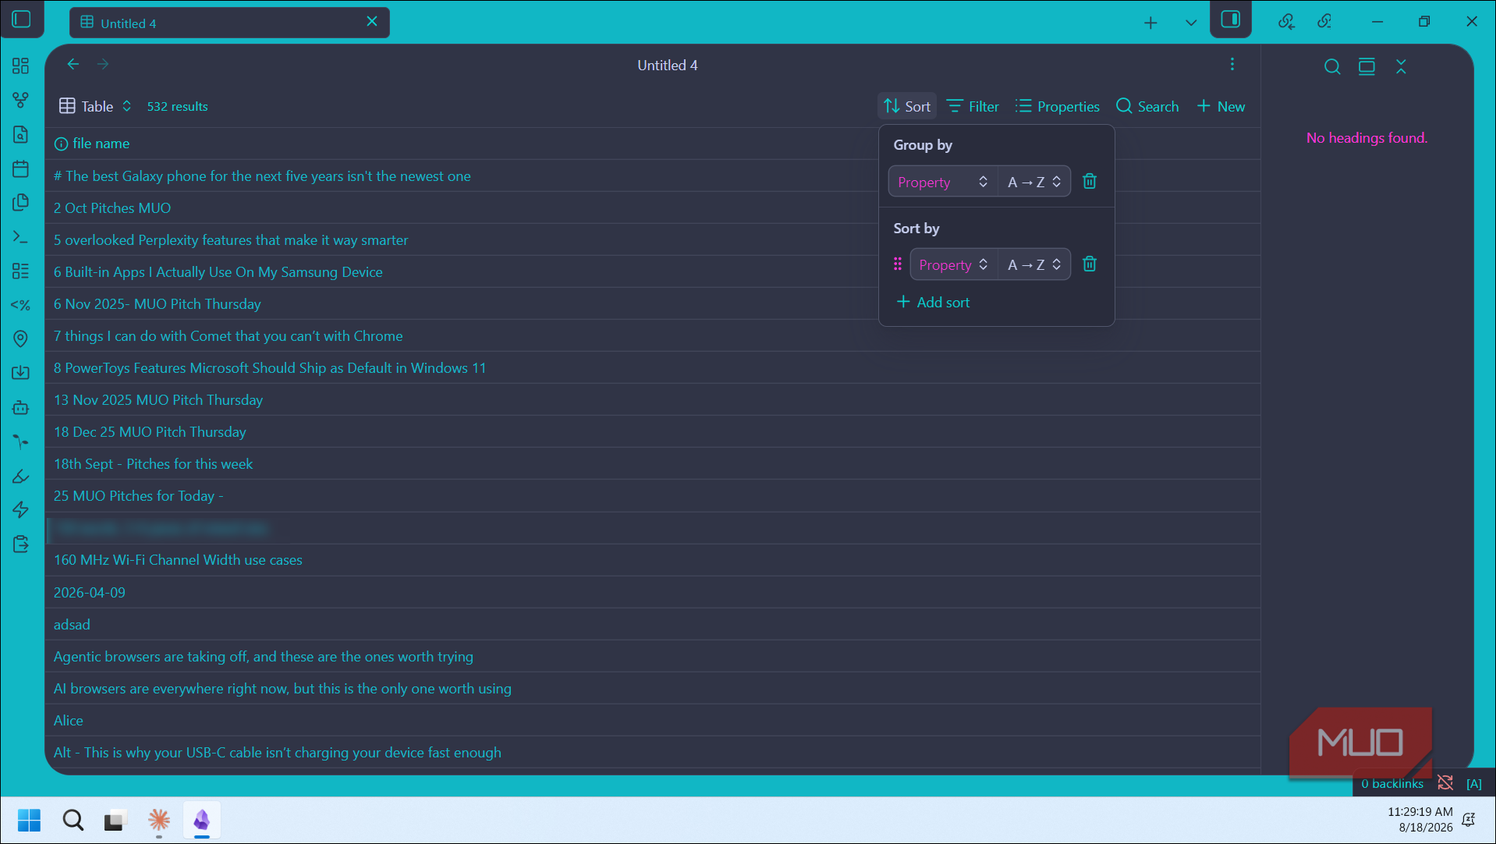Open '25 MUO Pitches for Today -' row
Viewport: 1496px width, 844px height.
(652, 496)
